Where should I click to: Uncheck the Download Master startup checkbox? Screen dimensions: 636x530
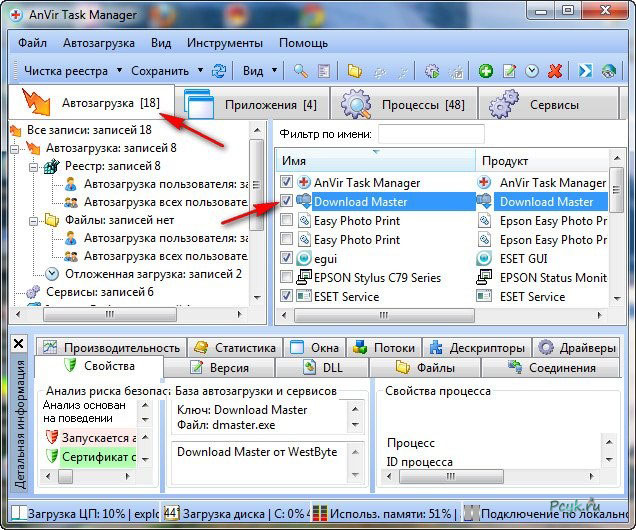[286, 200]
